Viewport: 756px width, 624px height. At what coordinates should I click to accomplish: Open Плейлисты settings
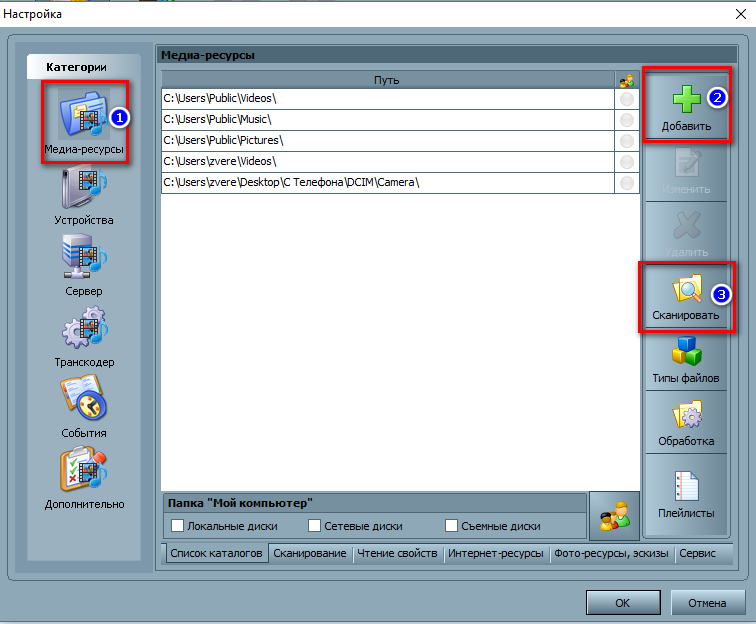pos(686,495)
